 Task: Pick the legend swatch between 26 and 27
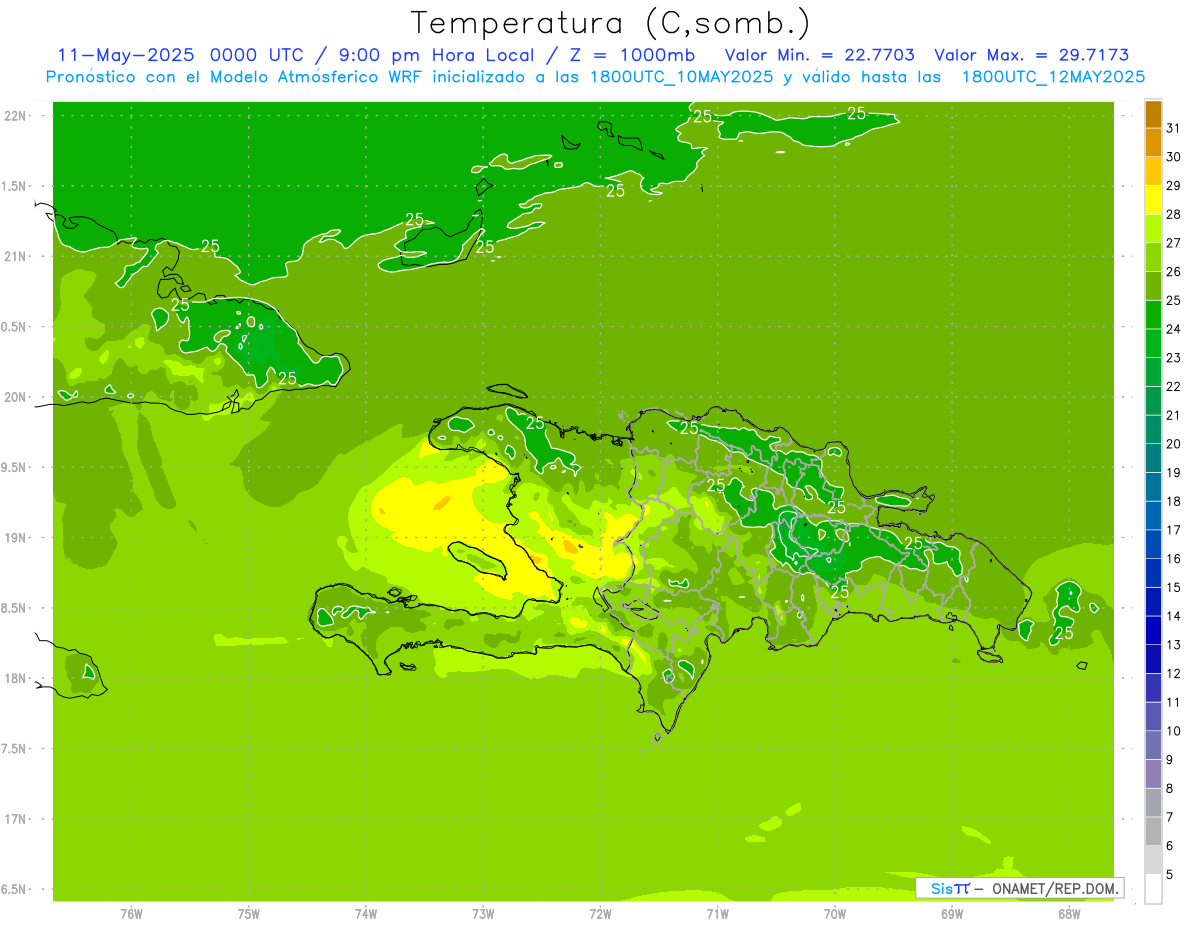1153,257
